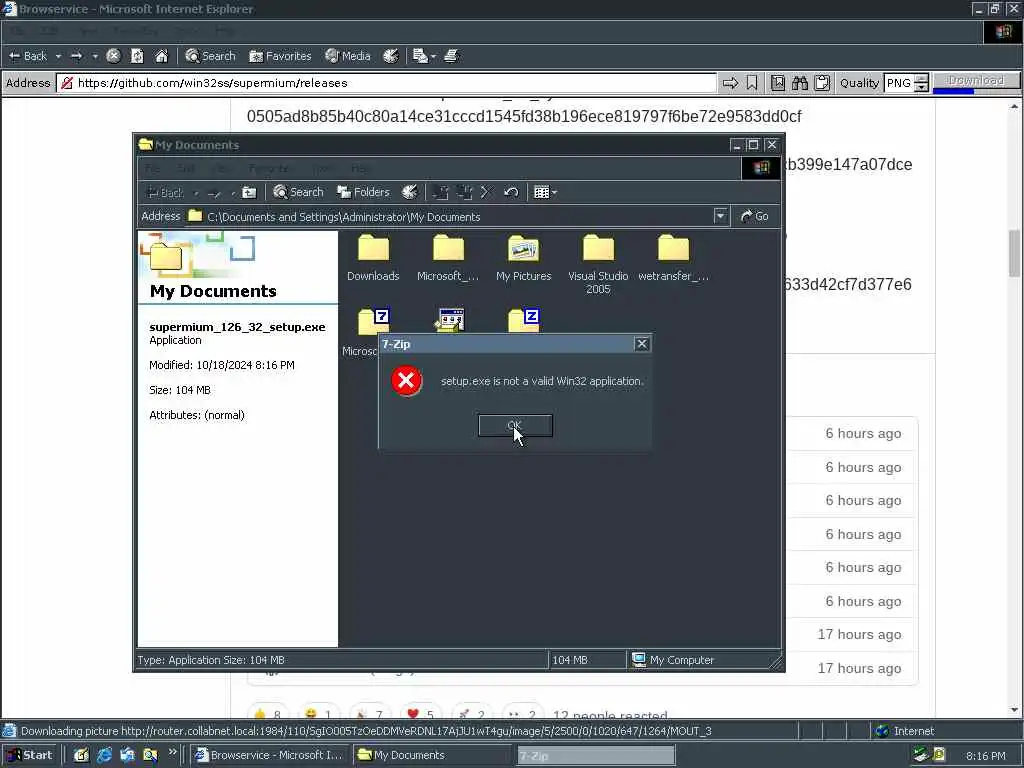This screenshot has width=1024, height=768.
Task: Open Media in the Internet Explorer toolbar
Action: [348, 56]
